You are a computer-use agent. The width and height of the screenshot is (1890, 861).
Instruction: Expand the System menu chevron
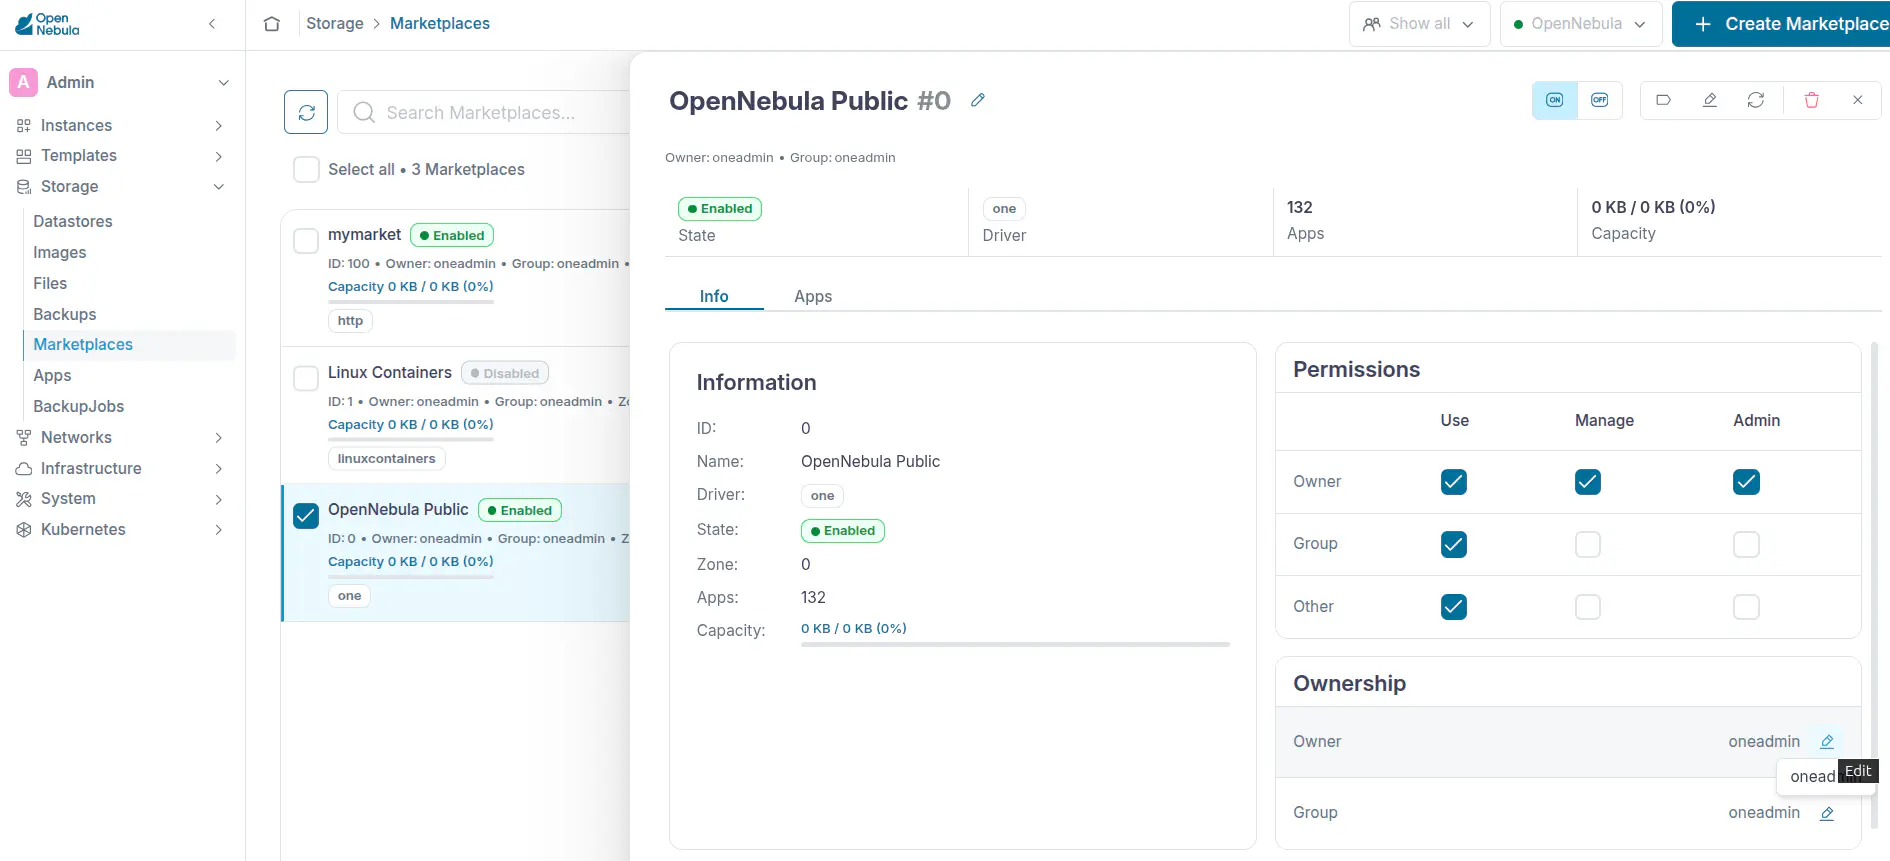point(219,499)
